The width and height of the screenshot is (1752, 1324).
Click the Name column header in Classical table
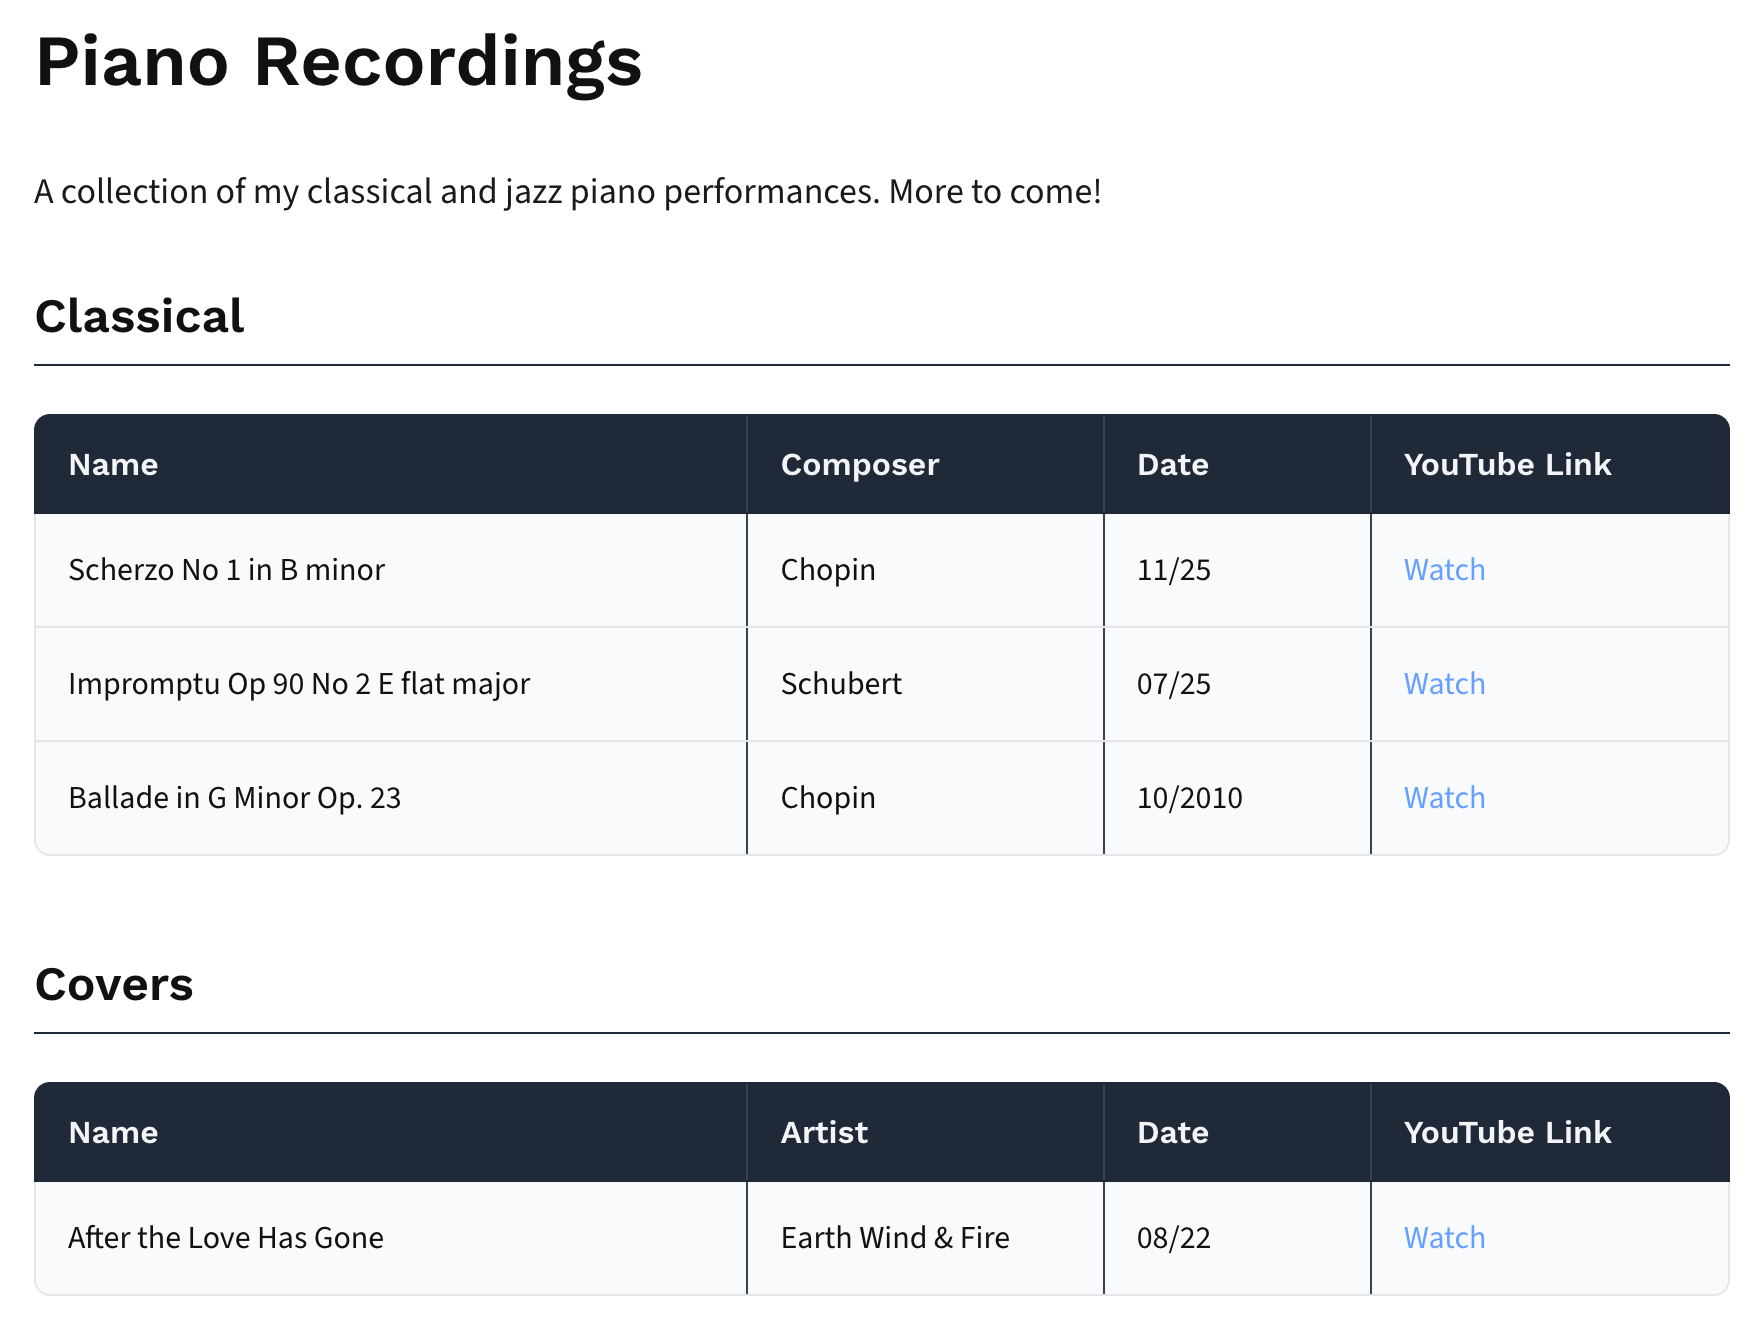coord(113,464)
